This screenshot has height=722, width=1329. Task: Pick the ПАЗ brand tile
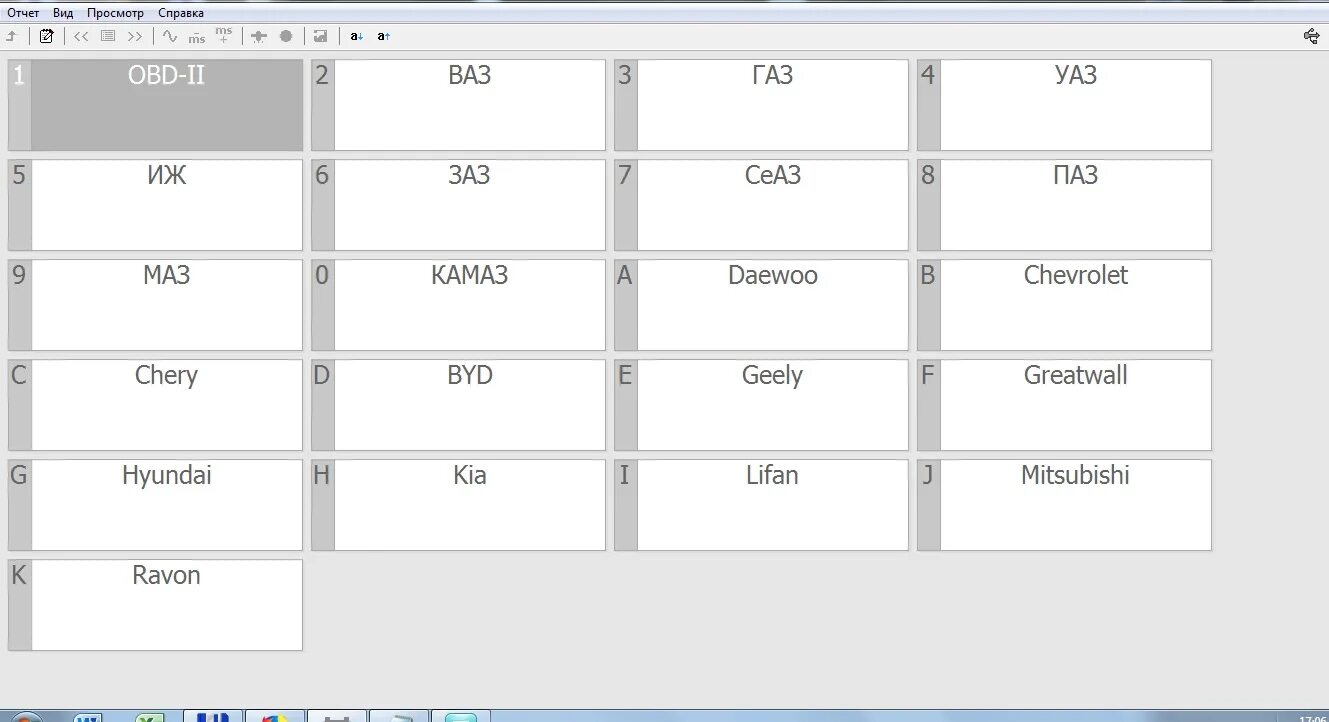coord(1064,205)
